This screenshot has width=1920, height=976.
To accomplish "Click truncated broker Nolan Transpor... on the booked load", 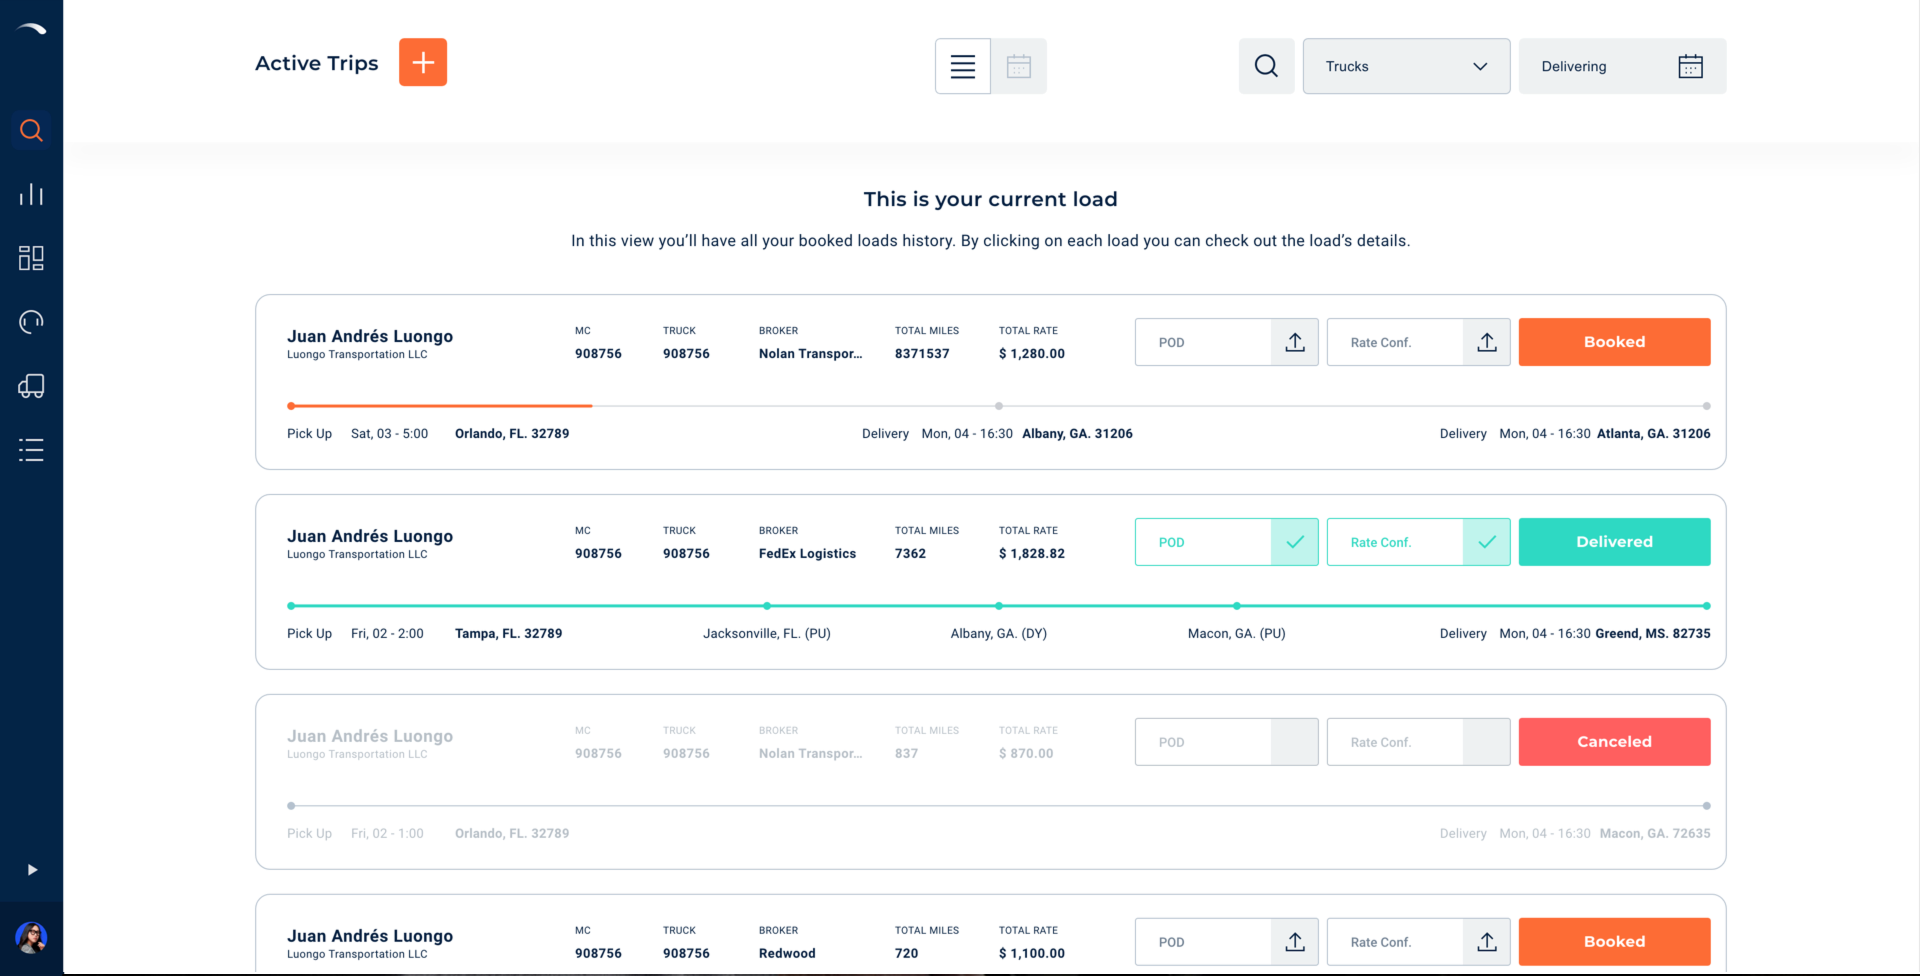I will coord(810,354).
